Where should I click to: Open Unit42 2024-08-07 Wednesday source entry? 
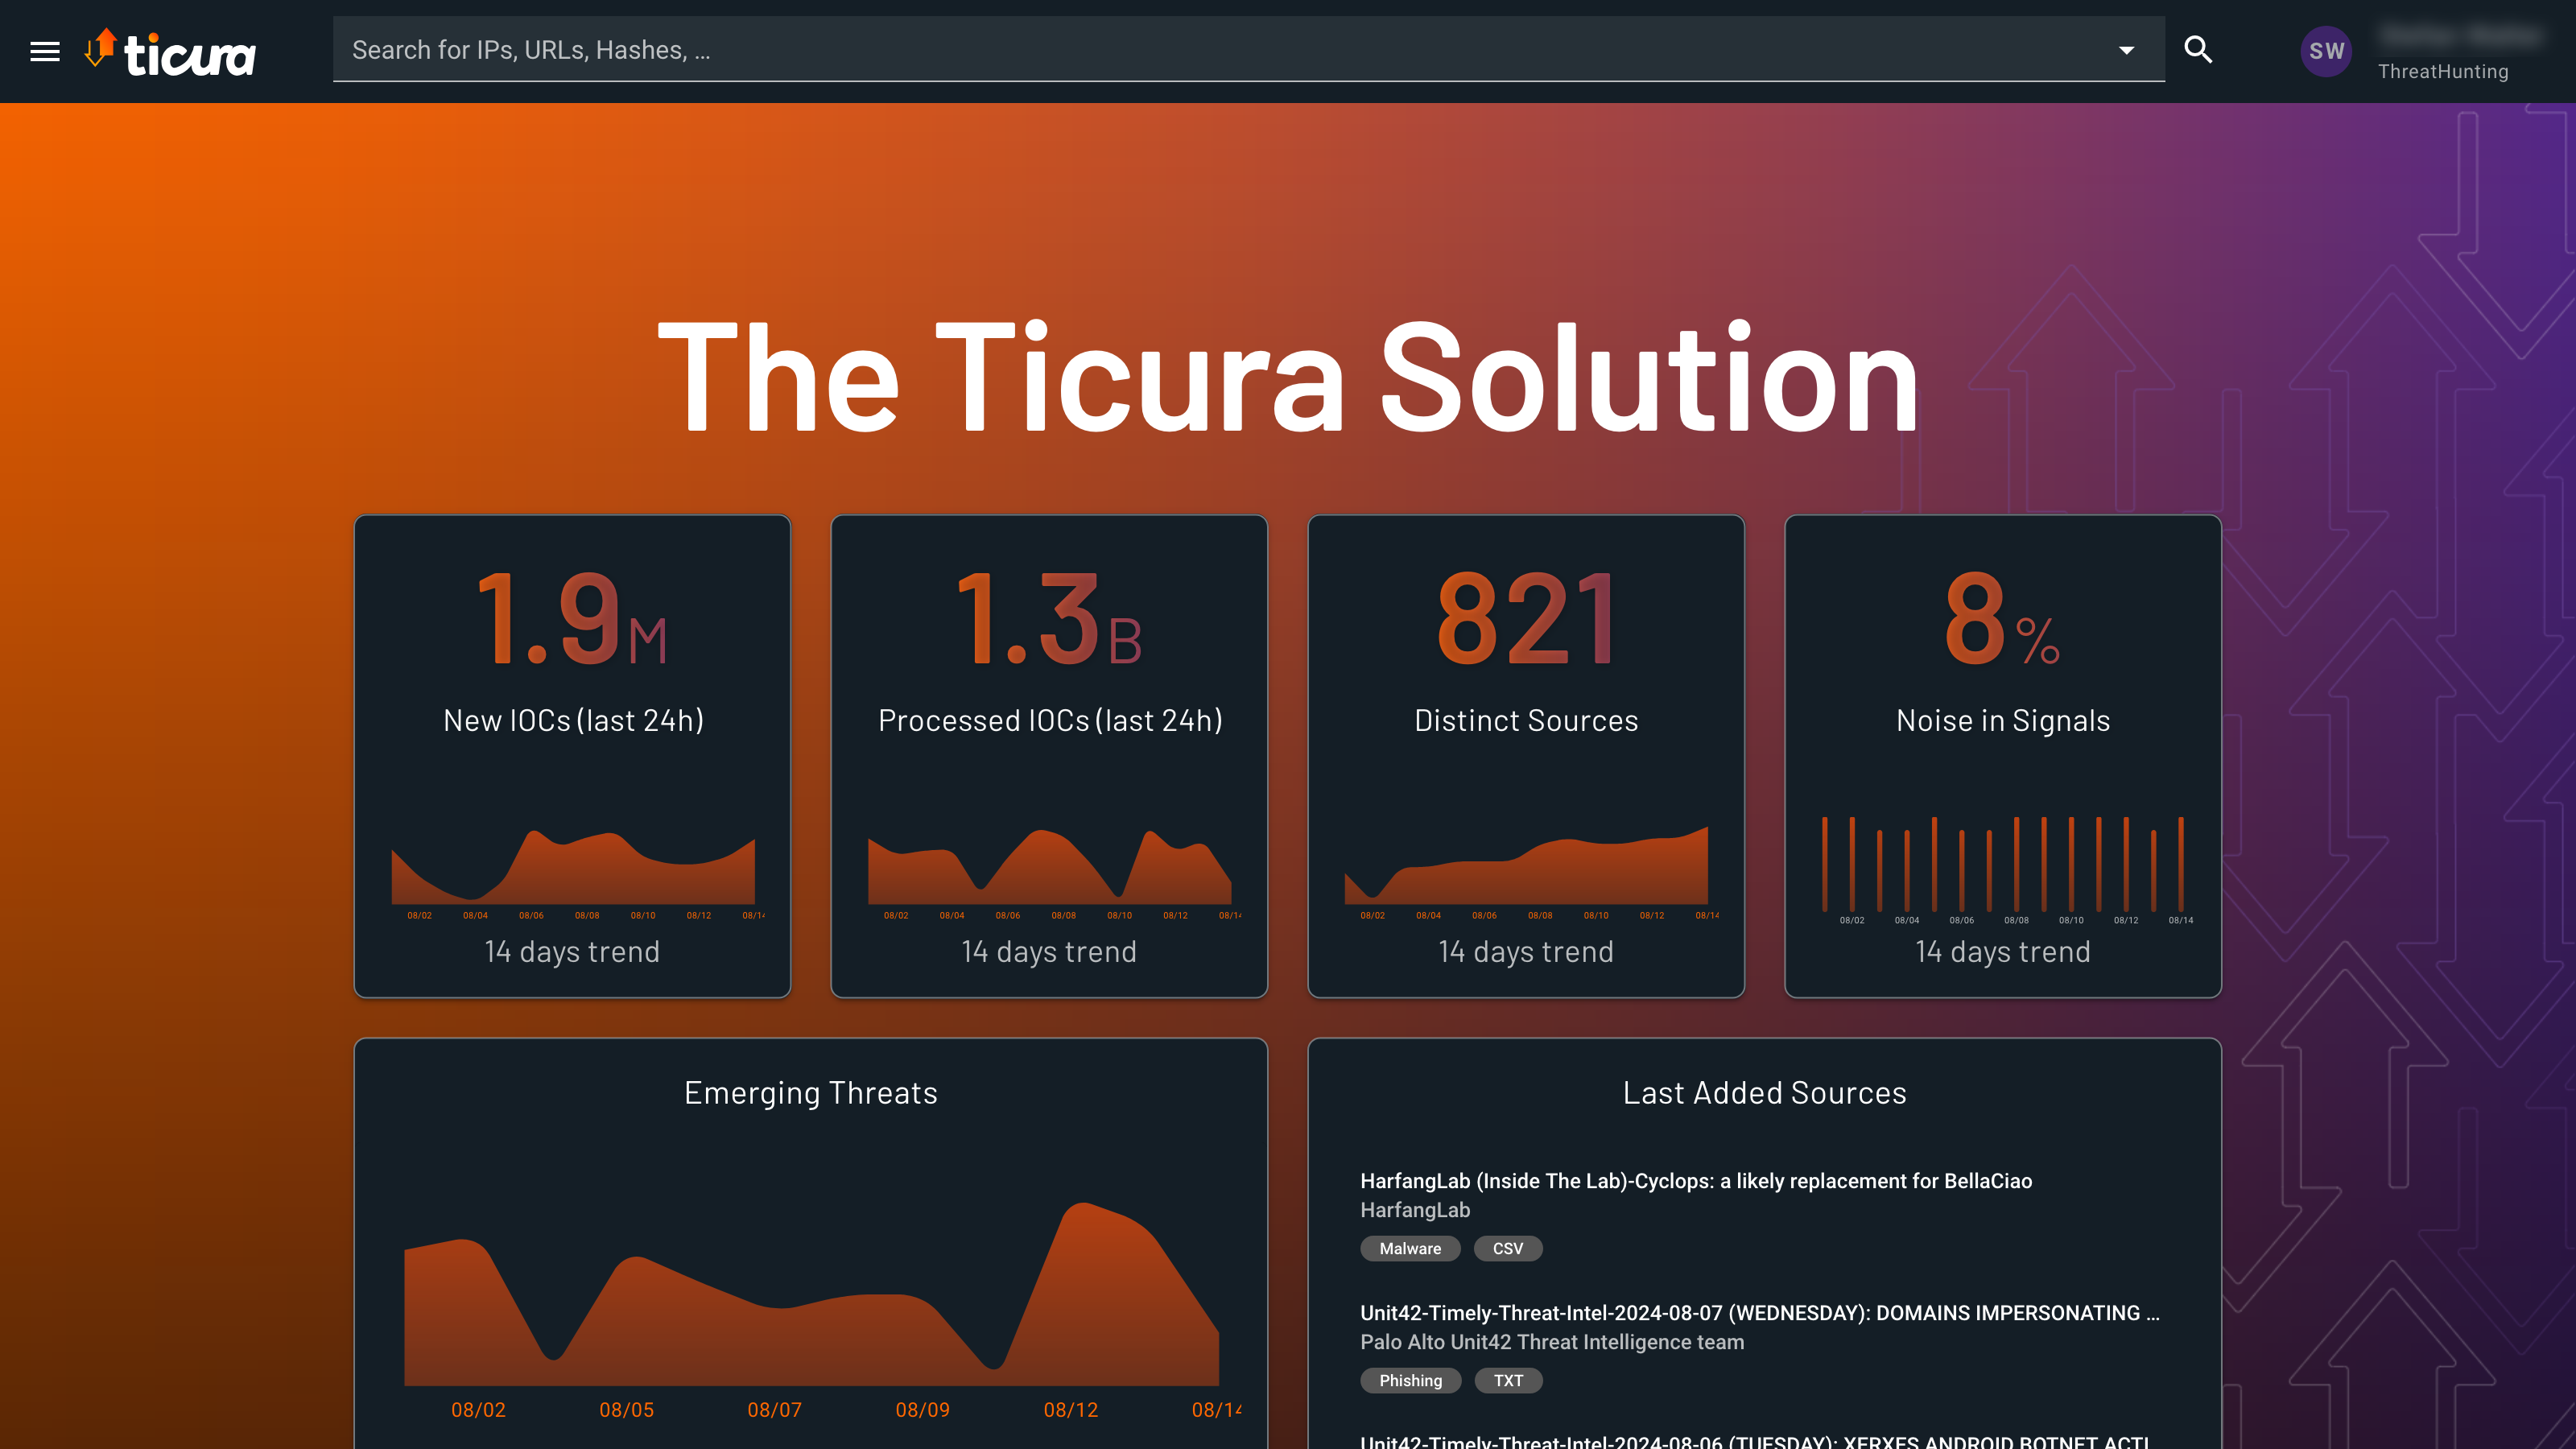pyautogui.click(x=1759, y=1313)
